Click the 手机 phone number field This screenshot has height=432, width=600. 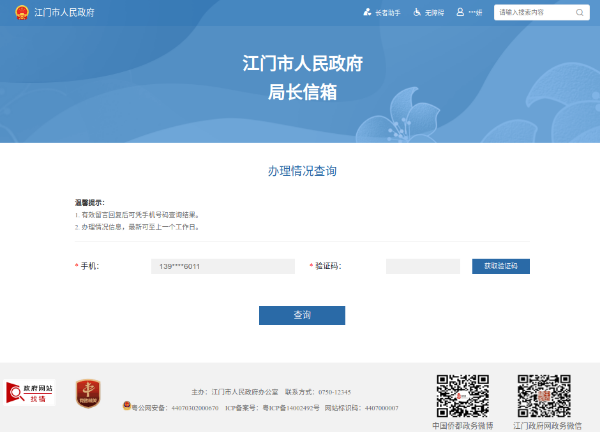223,266
